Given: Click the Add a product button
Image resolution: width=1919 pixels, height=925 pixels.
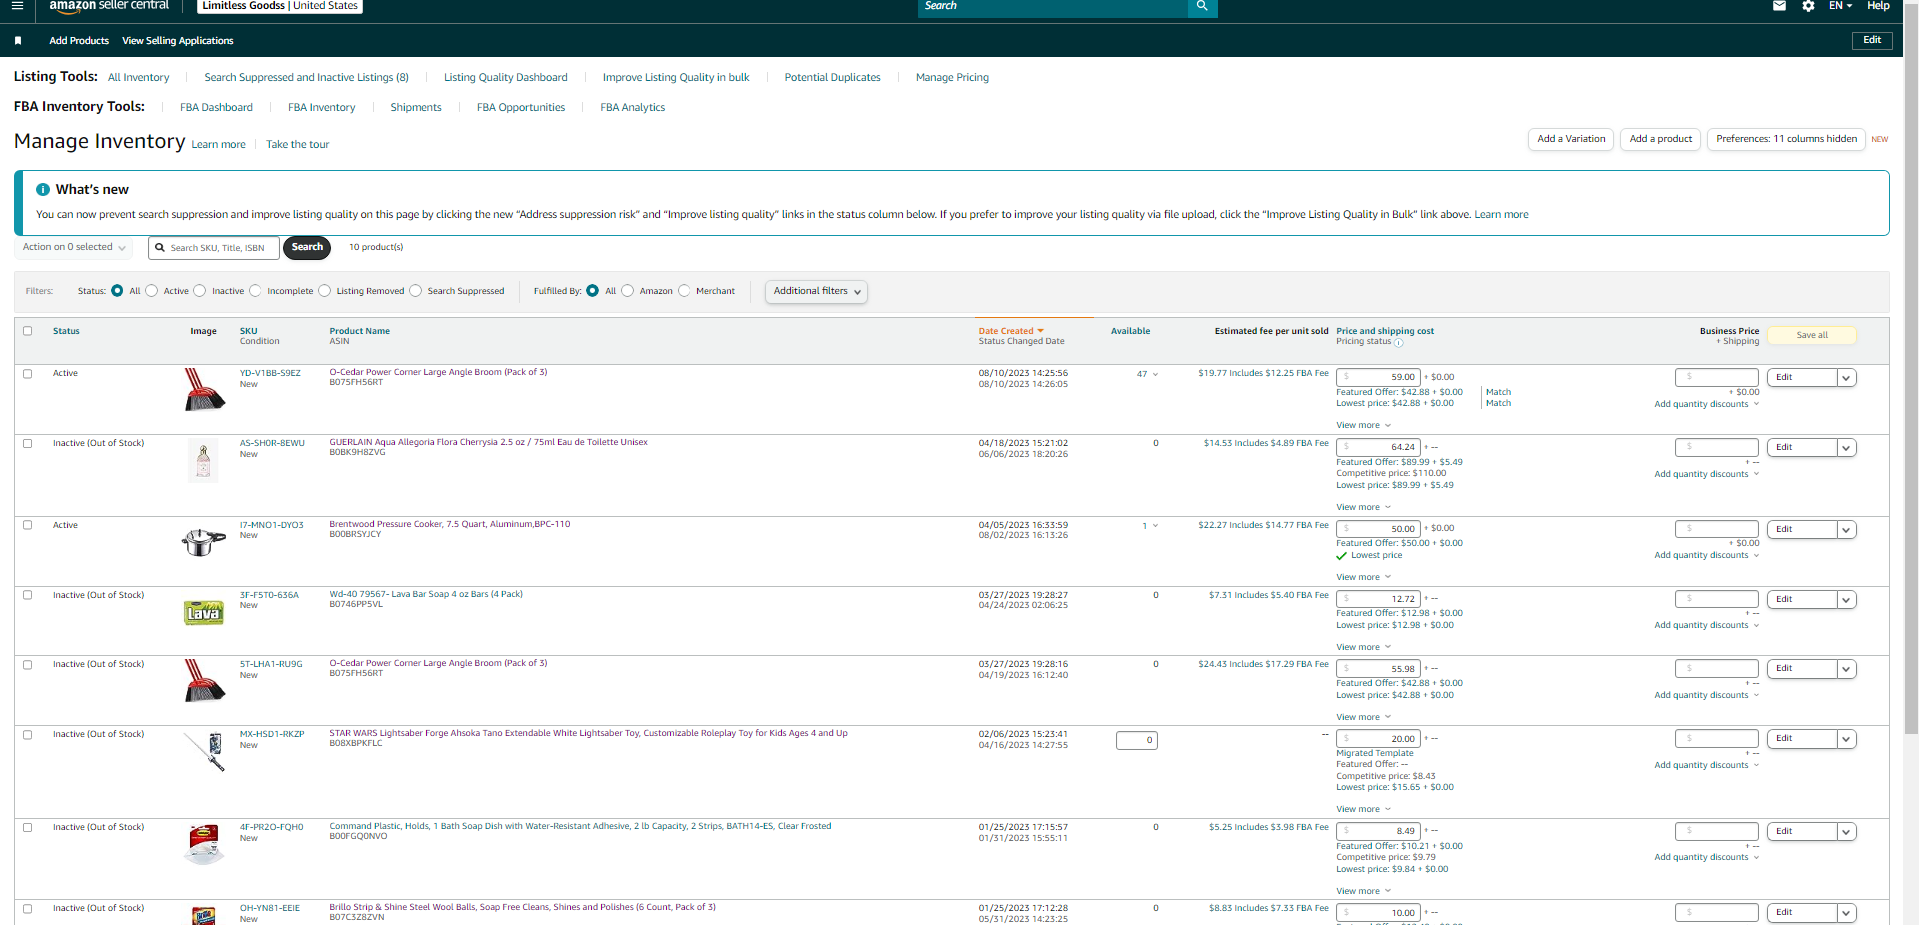Looking at the screenshot, I should (1661, 139).
